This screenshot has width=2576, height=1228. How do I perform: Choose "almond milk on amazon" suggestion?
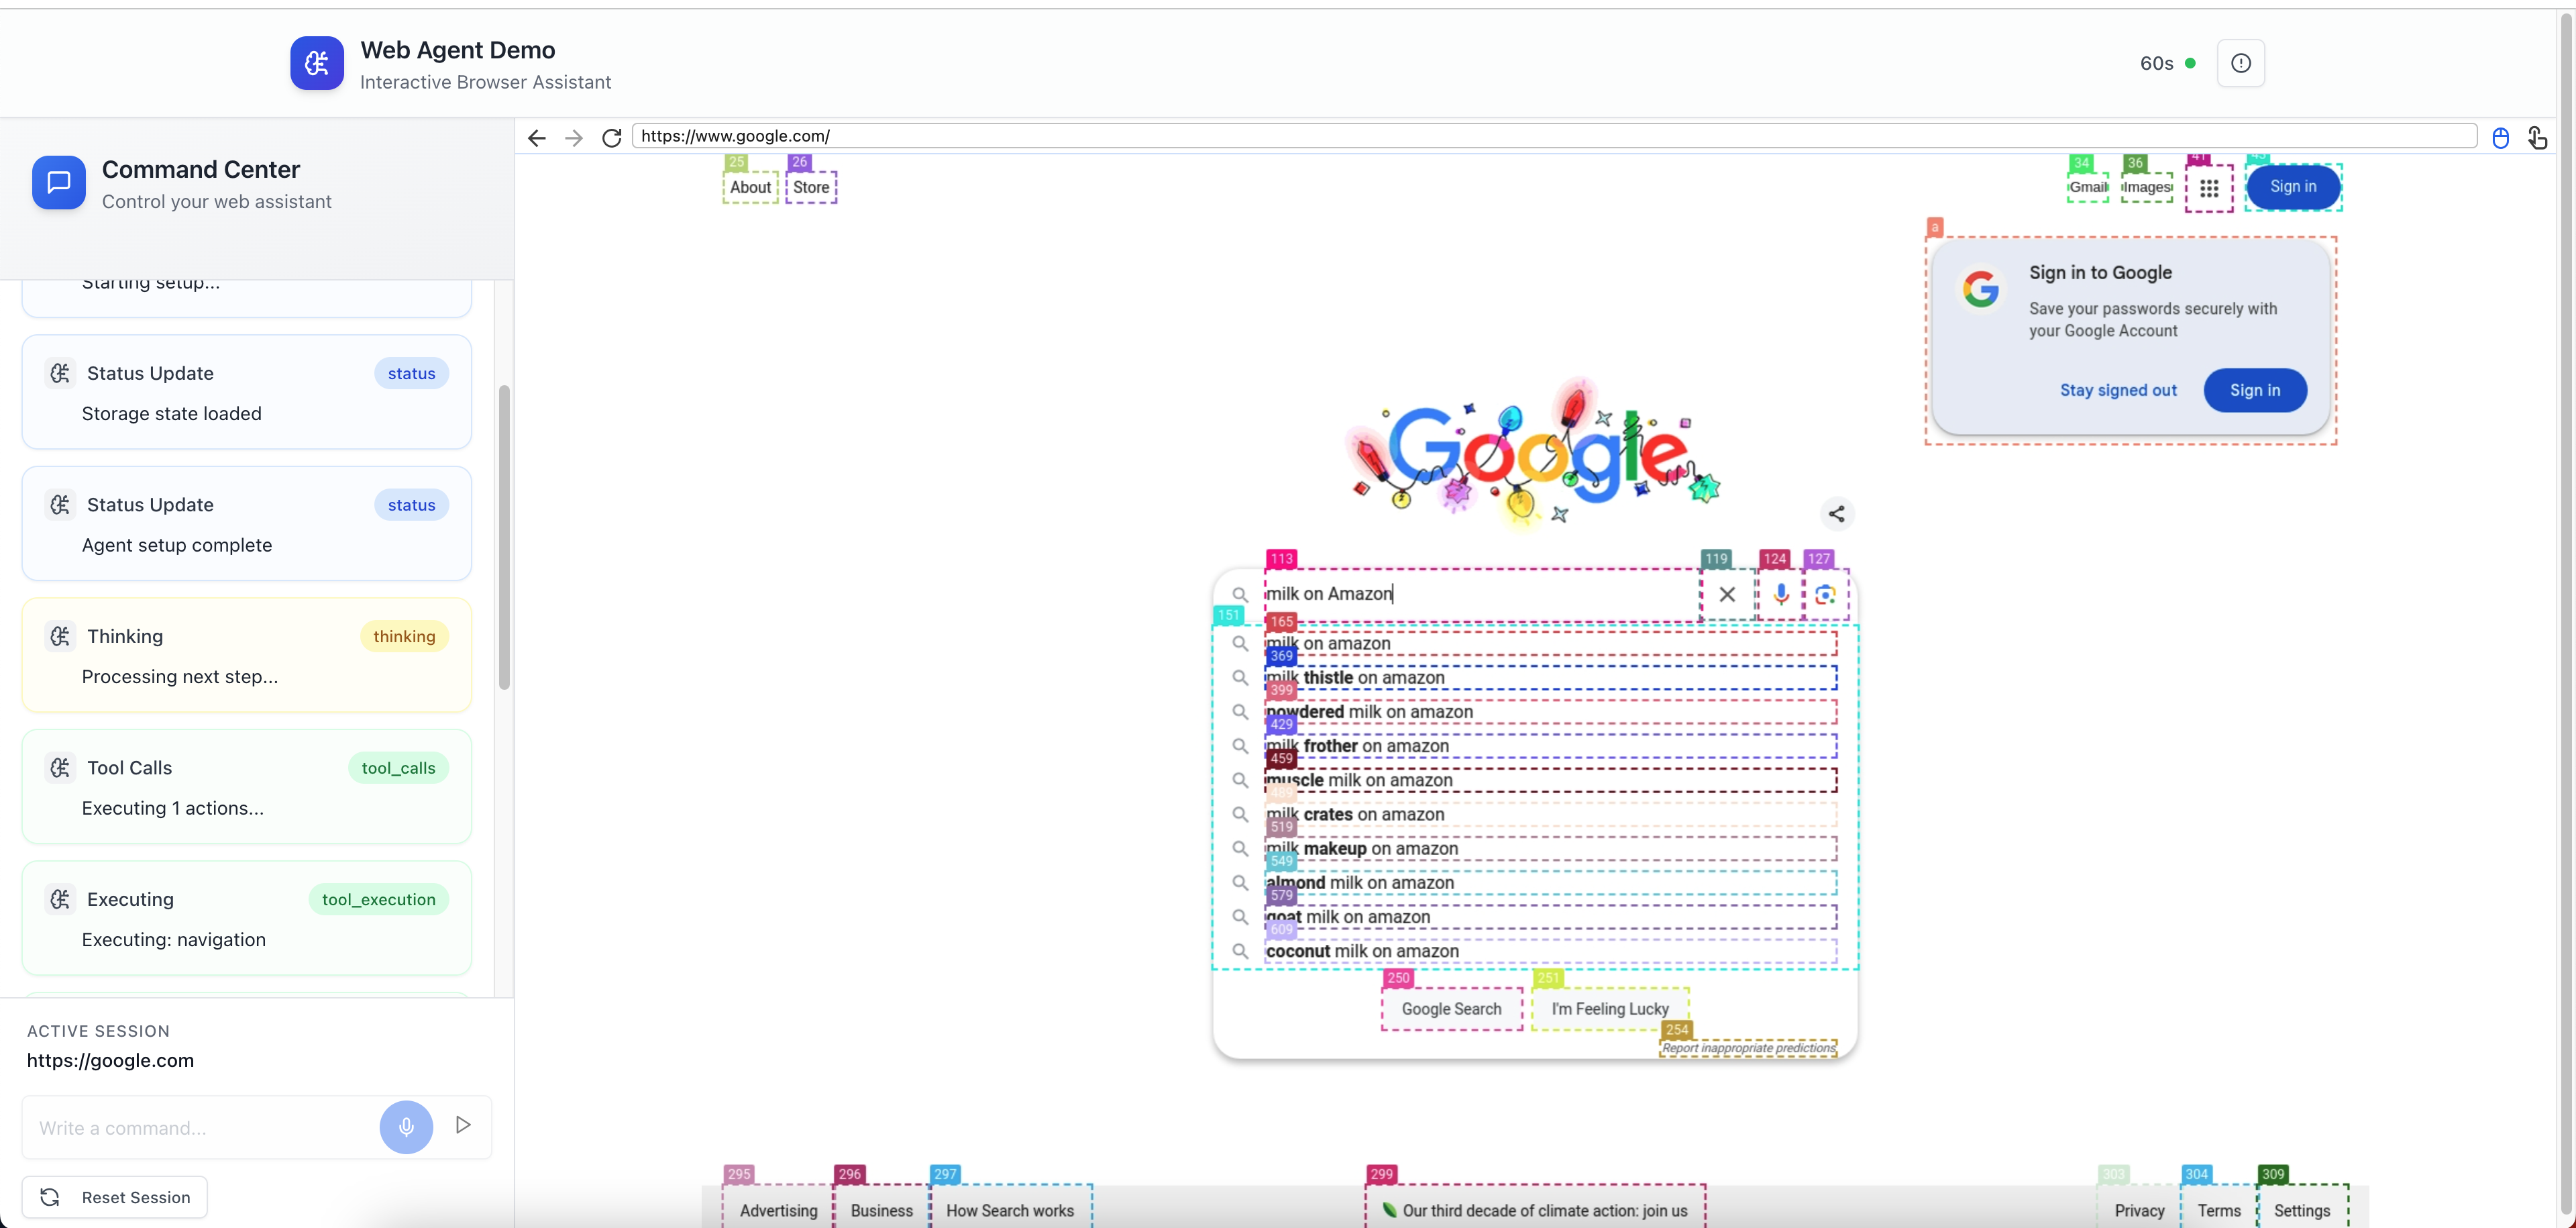pos(1550,883)
